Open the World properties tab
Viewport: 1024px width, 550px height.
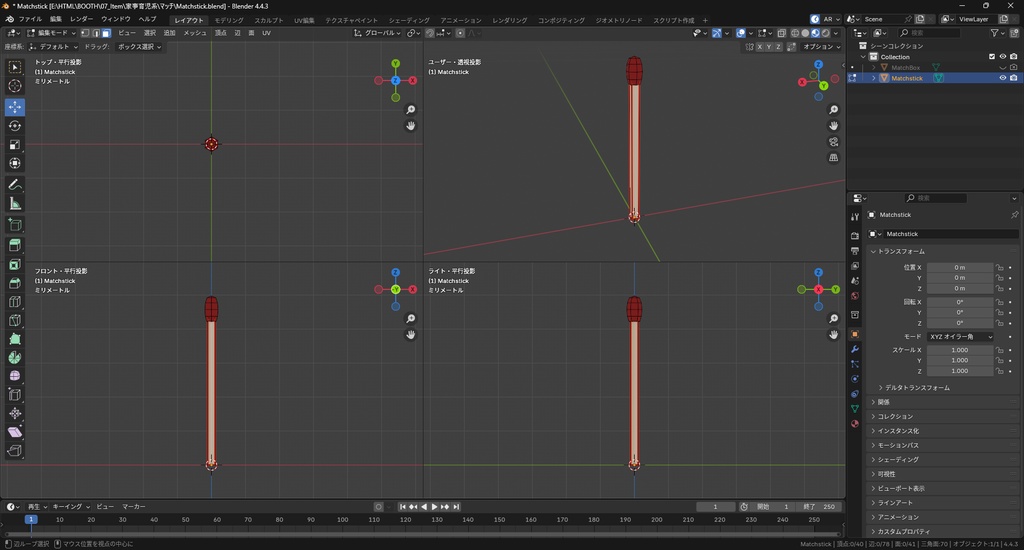[x=855, y=296]
